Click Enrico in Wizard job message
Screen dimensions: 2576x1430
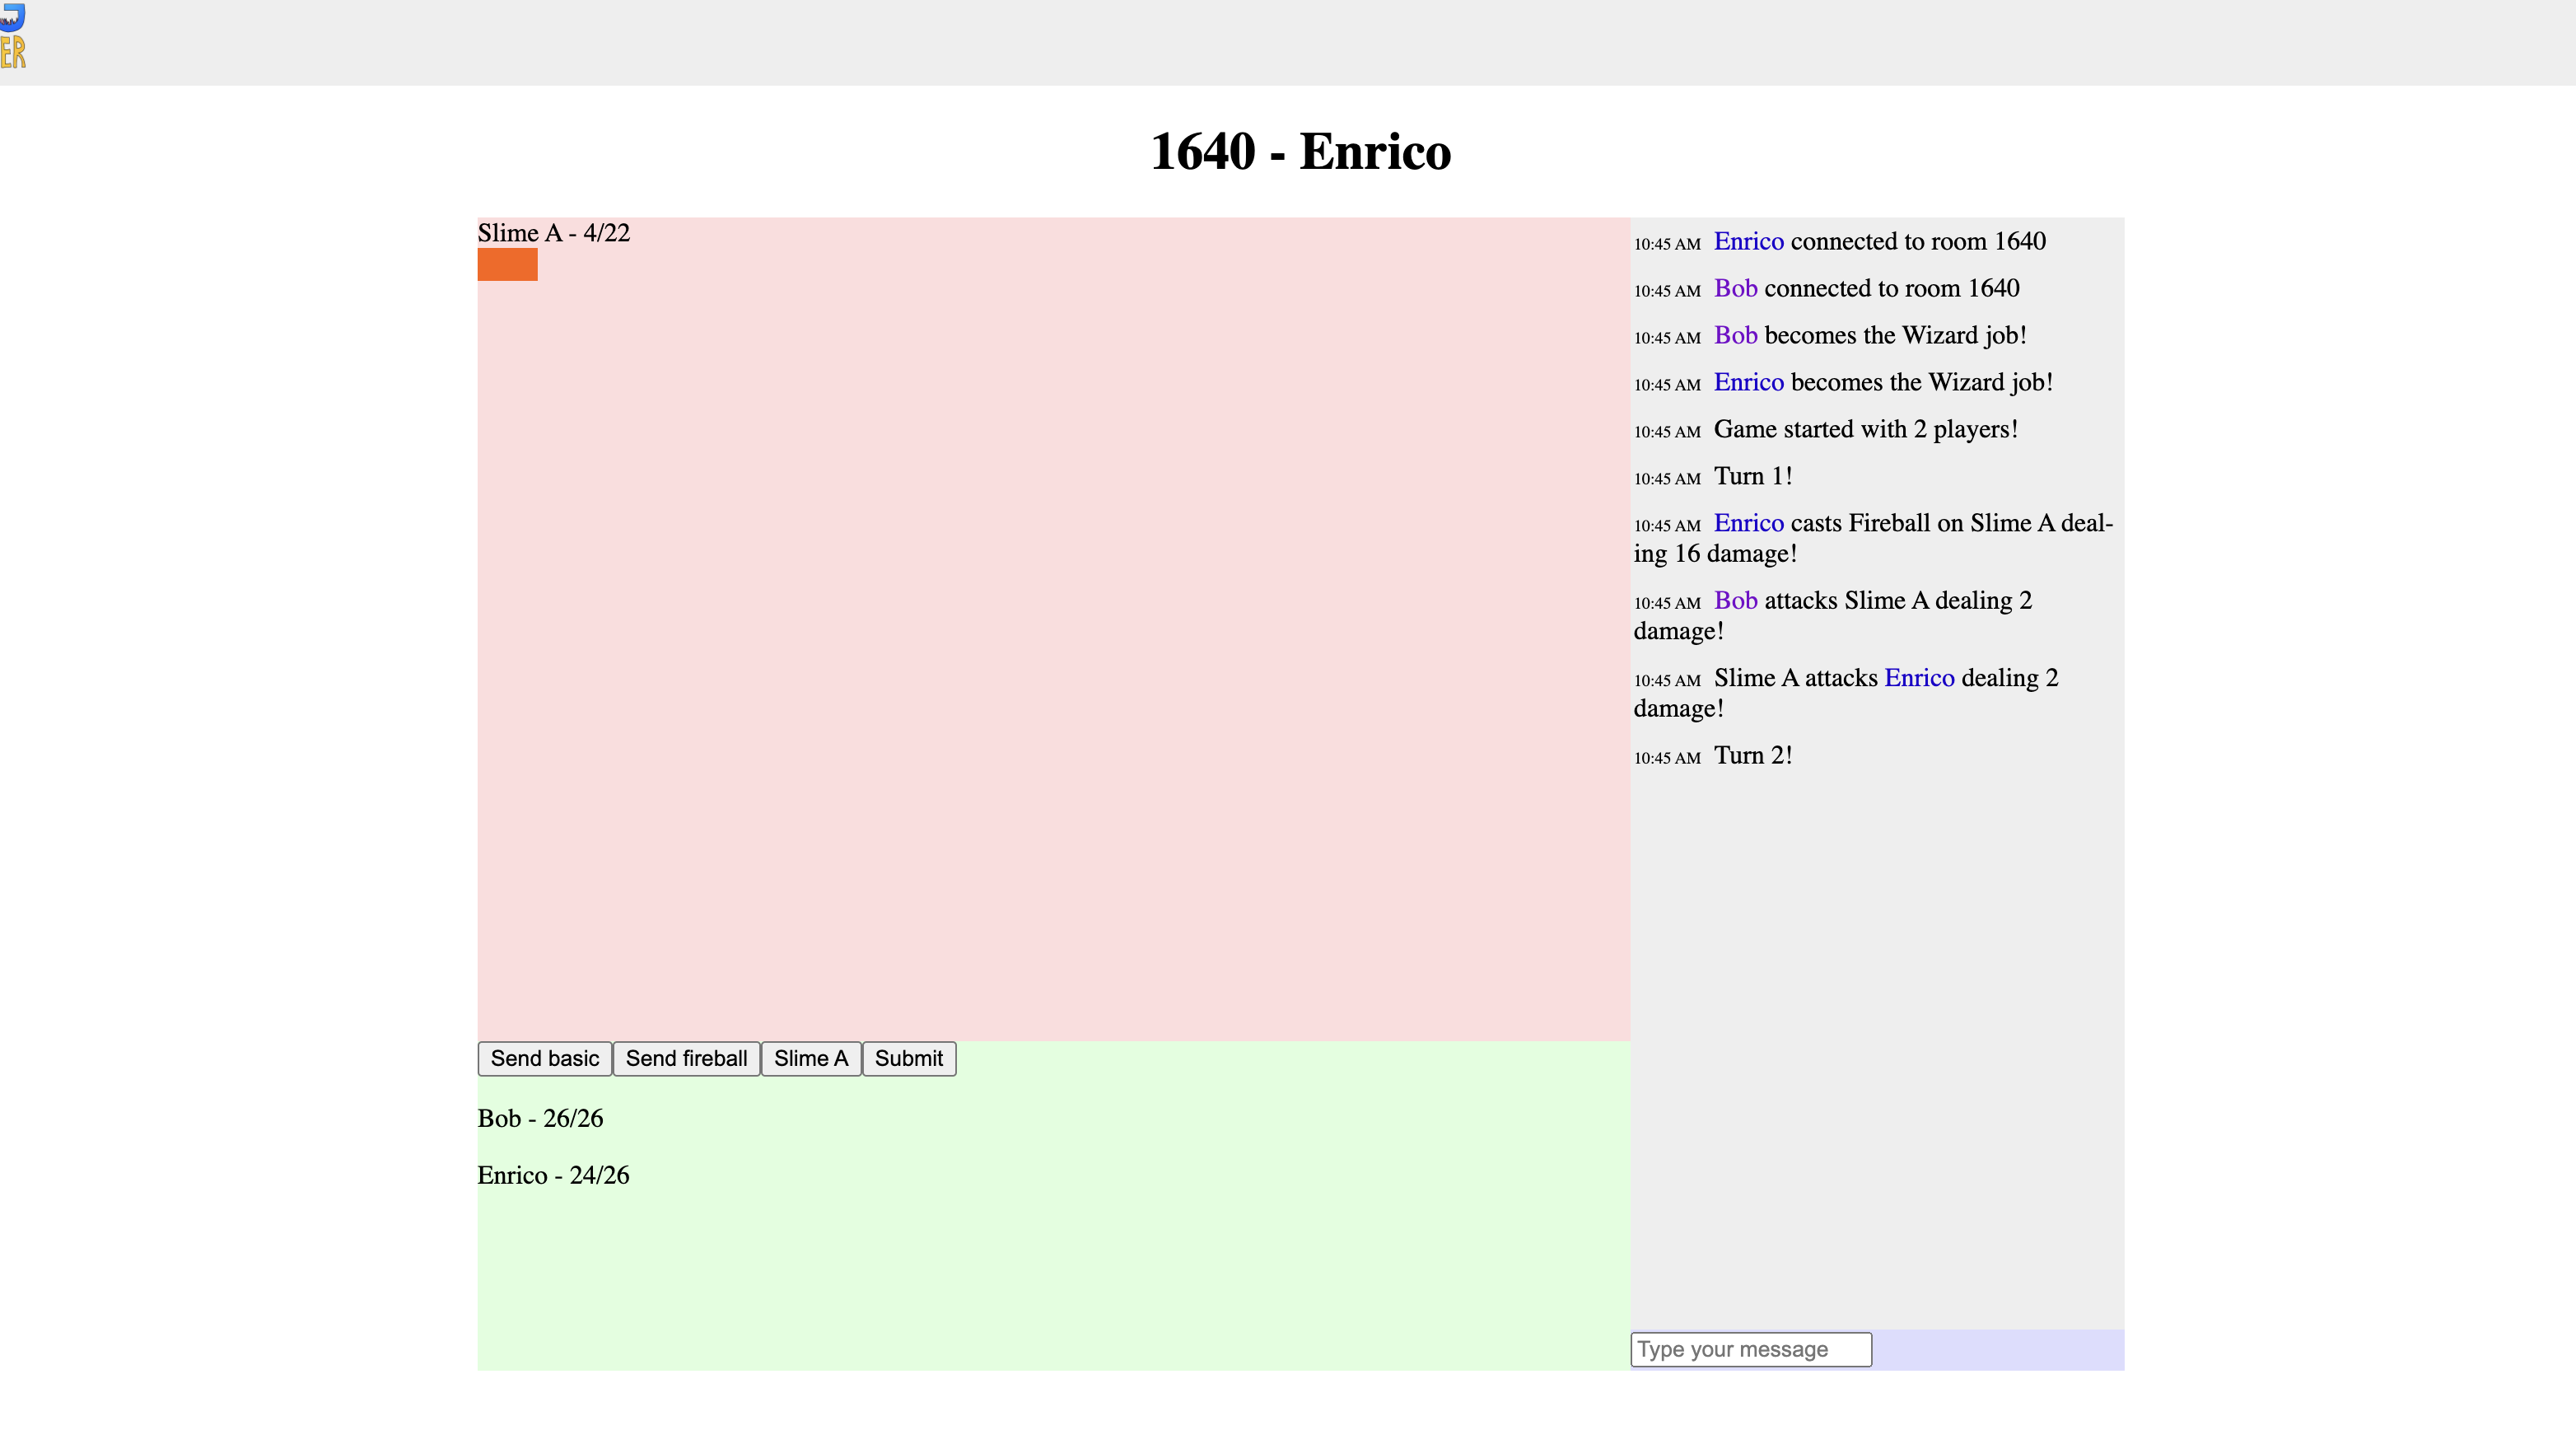1748,382
